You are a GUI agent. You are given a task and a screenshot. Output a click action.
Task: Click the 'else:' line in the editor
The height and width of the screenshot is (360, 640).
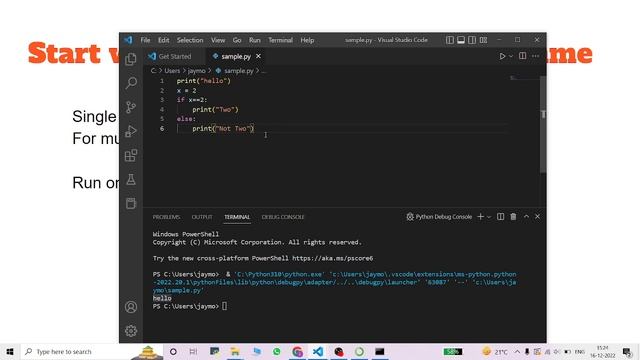tap(186, 119)
